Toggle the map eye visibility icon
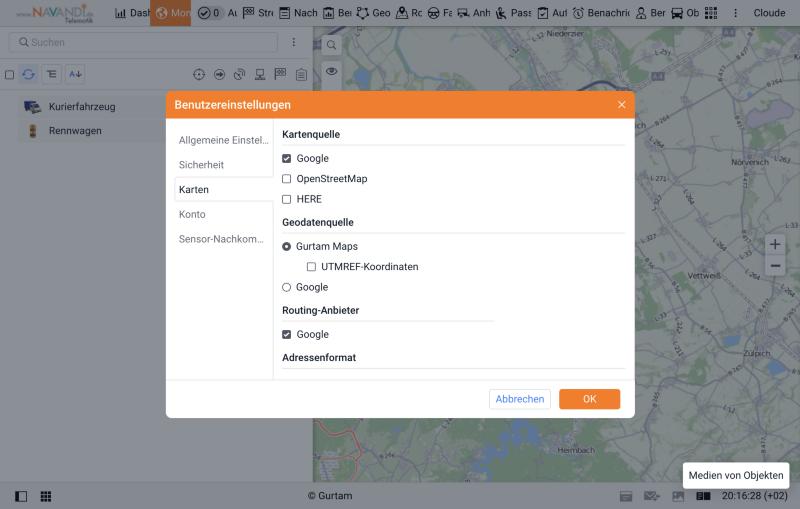Viewport: 800px width, 509px height. (332, 71)
